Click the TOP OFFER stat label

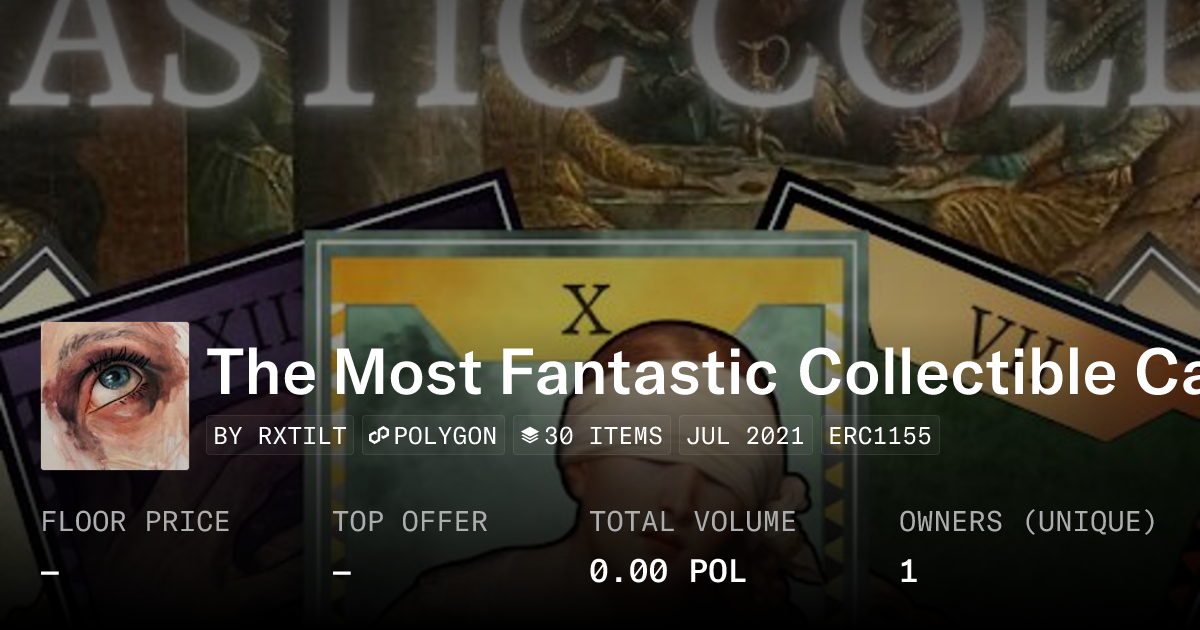pyautogui.click(x=410, y=522)
